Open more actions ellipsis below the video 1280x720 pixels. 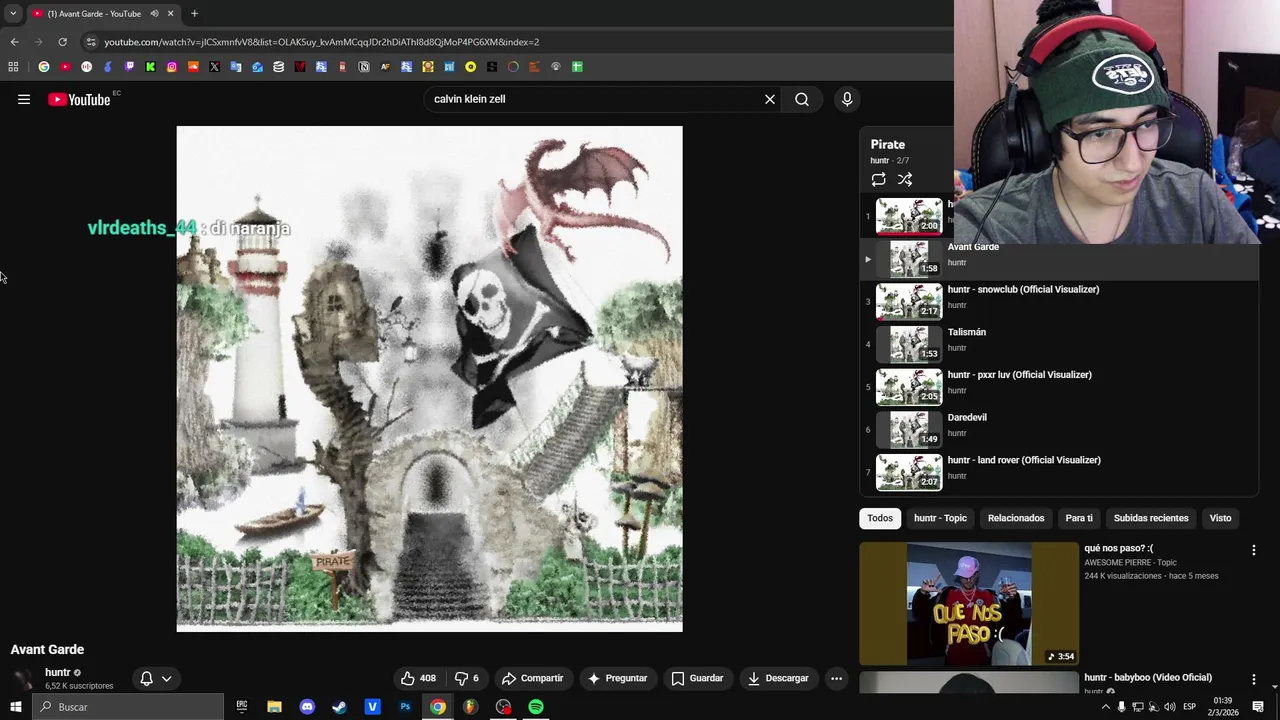836,678
